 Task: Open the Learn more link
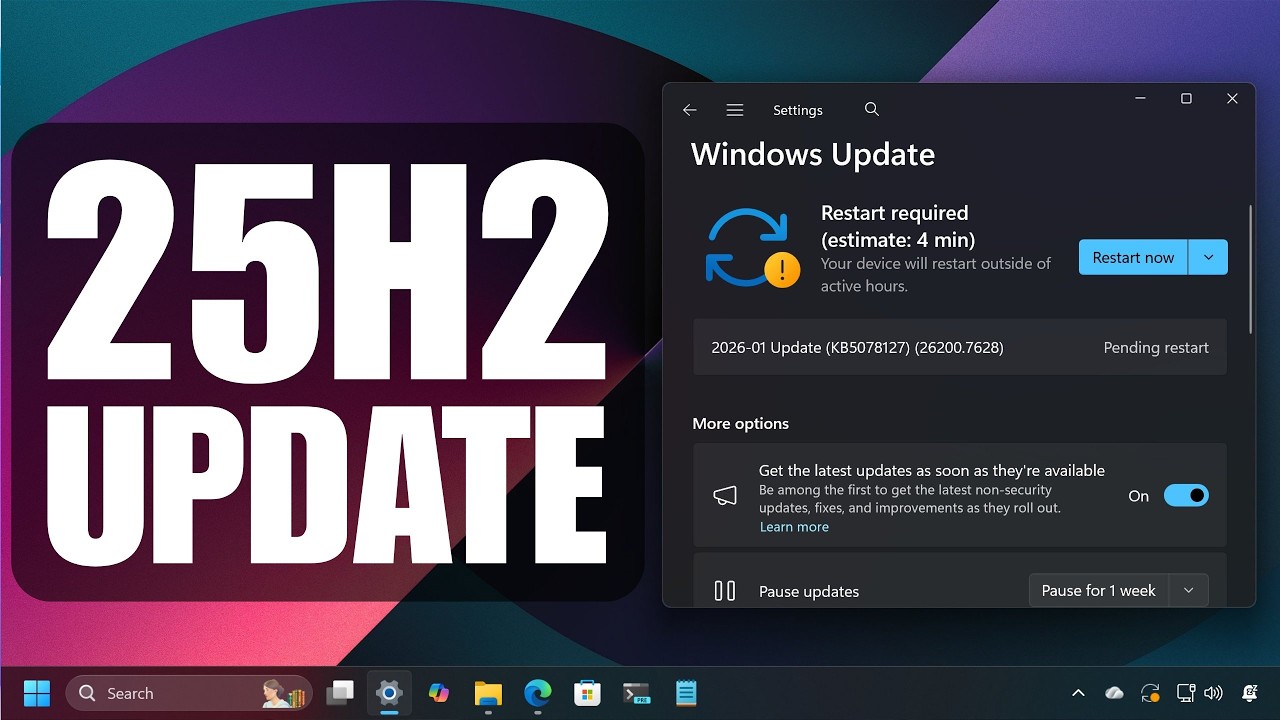pyautogui.click(x=794, y=527)
